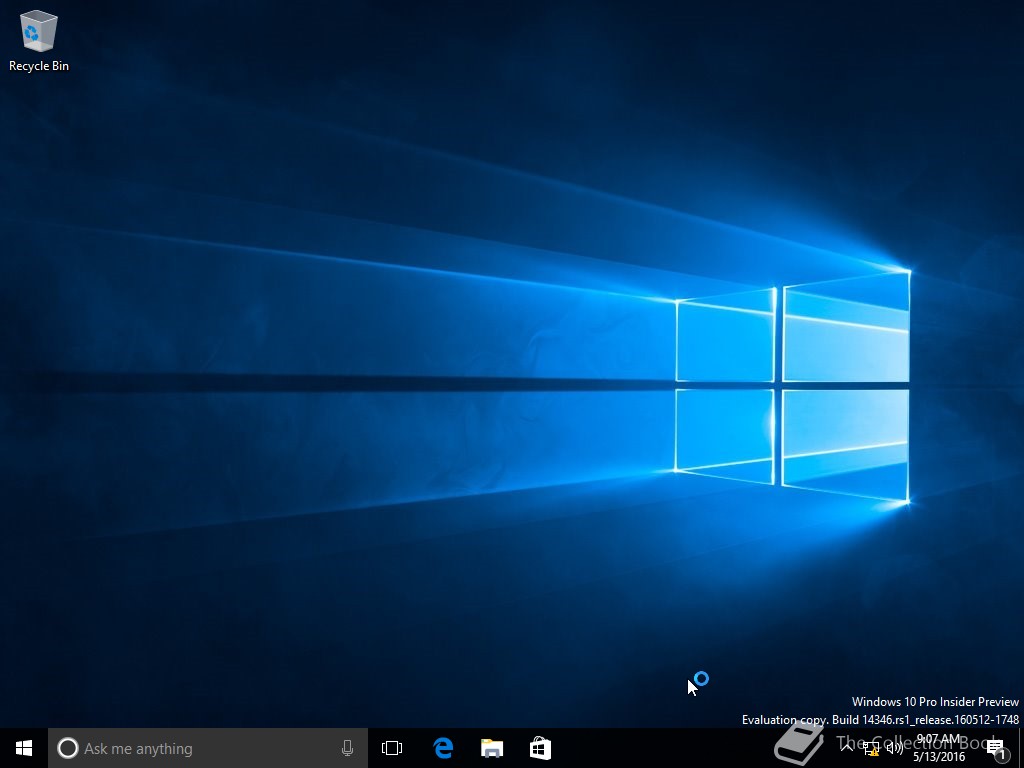Open the Recycle Bin desktop icon
The image size is (1024, 768).
[39, 40]
